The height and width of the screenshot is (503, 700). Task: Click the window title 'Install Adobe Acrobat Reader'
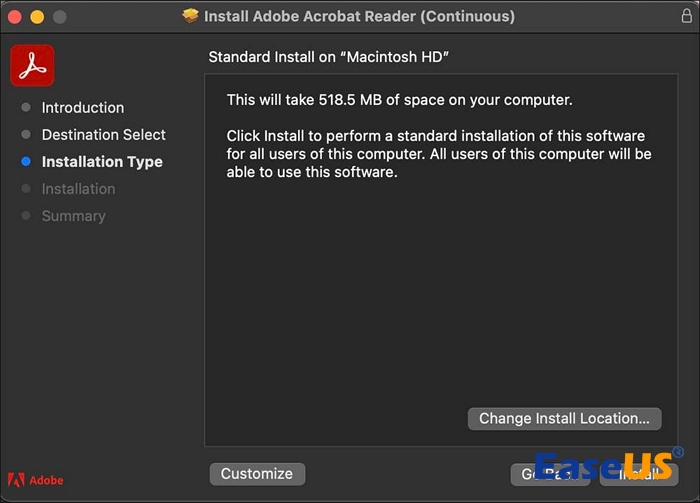(x=359, y=17)
